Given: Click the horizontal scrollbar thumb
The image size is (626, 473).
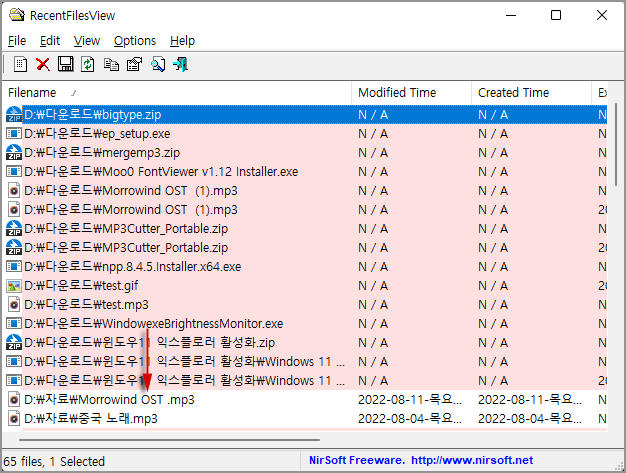Looking at the screenshot, I should coord(169,440).
